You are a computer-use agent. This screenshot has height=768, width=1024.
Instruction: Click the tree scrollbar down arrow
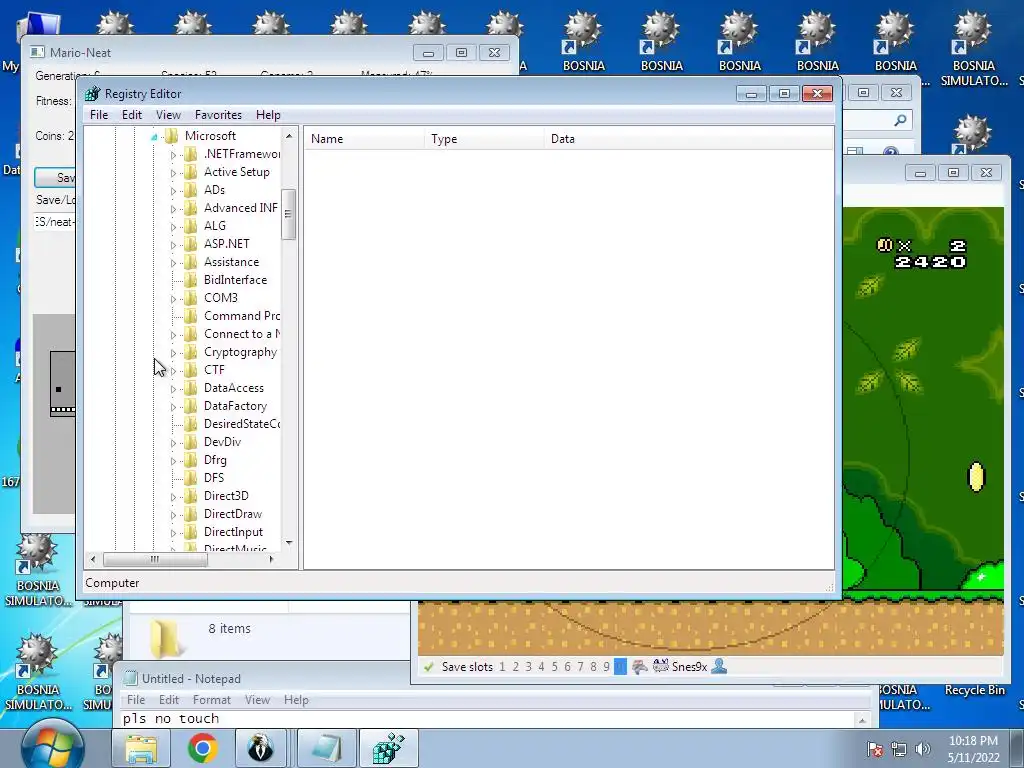tap(289, 543)
